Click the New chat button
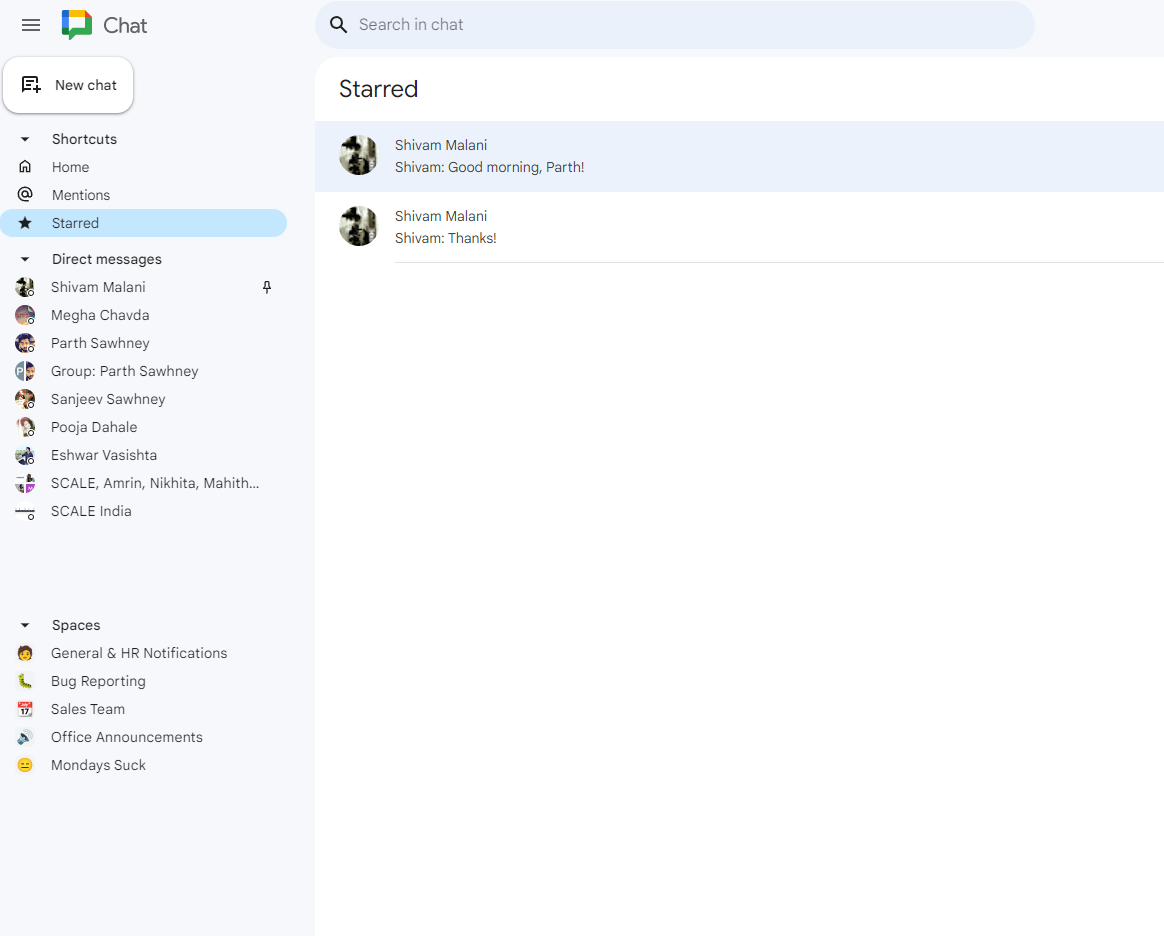1164x936 pixels. 68,85
